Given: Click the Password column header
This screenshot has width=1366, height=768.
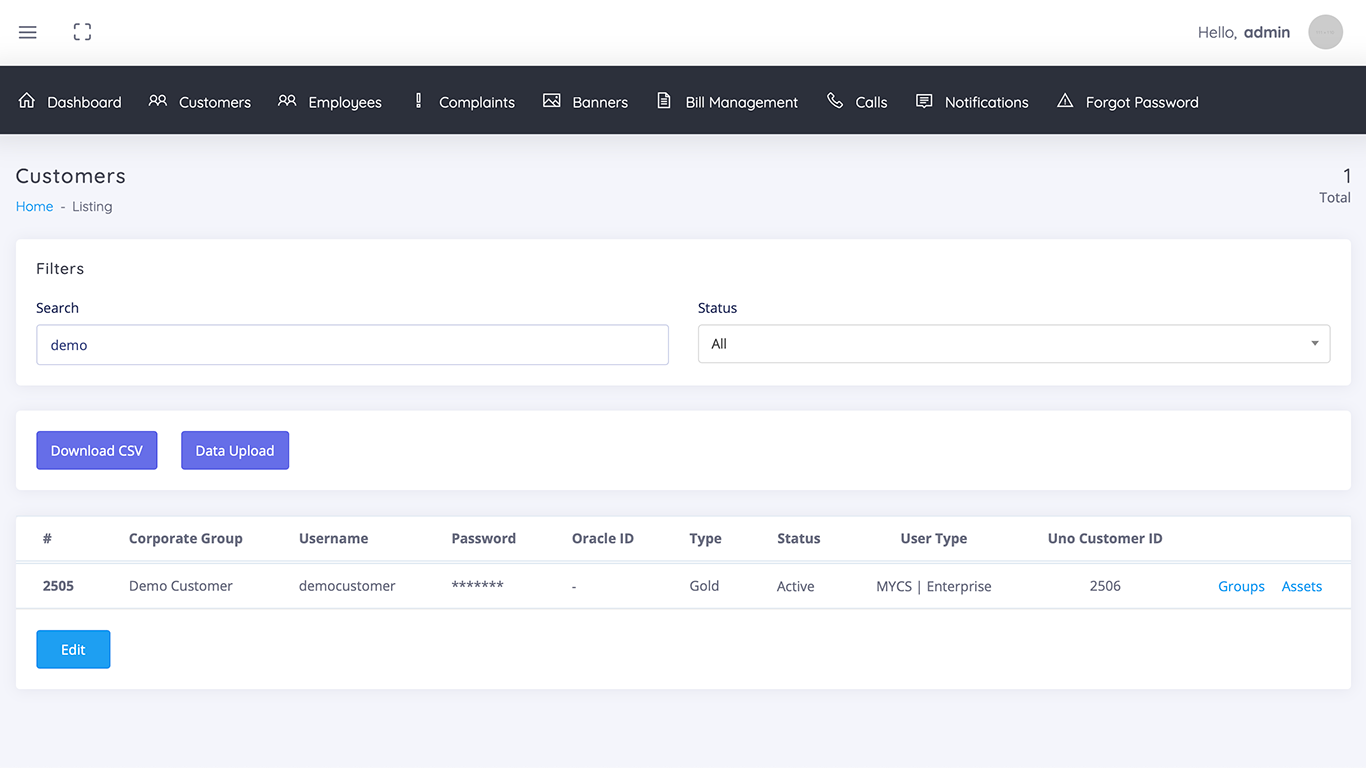Looking at the screenshot, I should pos(484,538).
